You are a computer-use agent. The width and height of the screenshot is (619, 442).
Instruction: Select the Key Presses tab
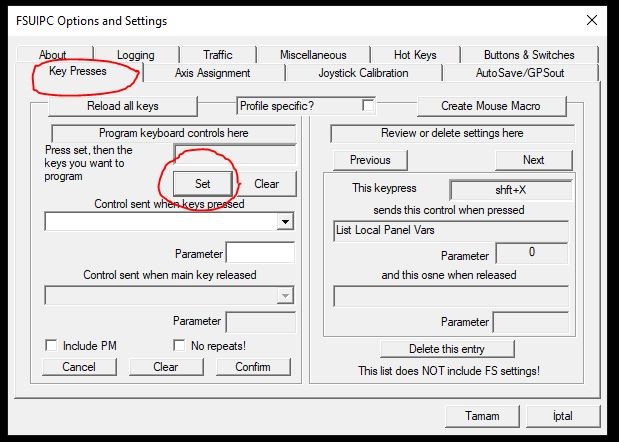click(x=78, y=71)
